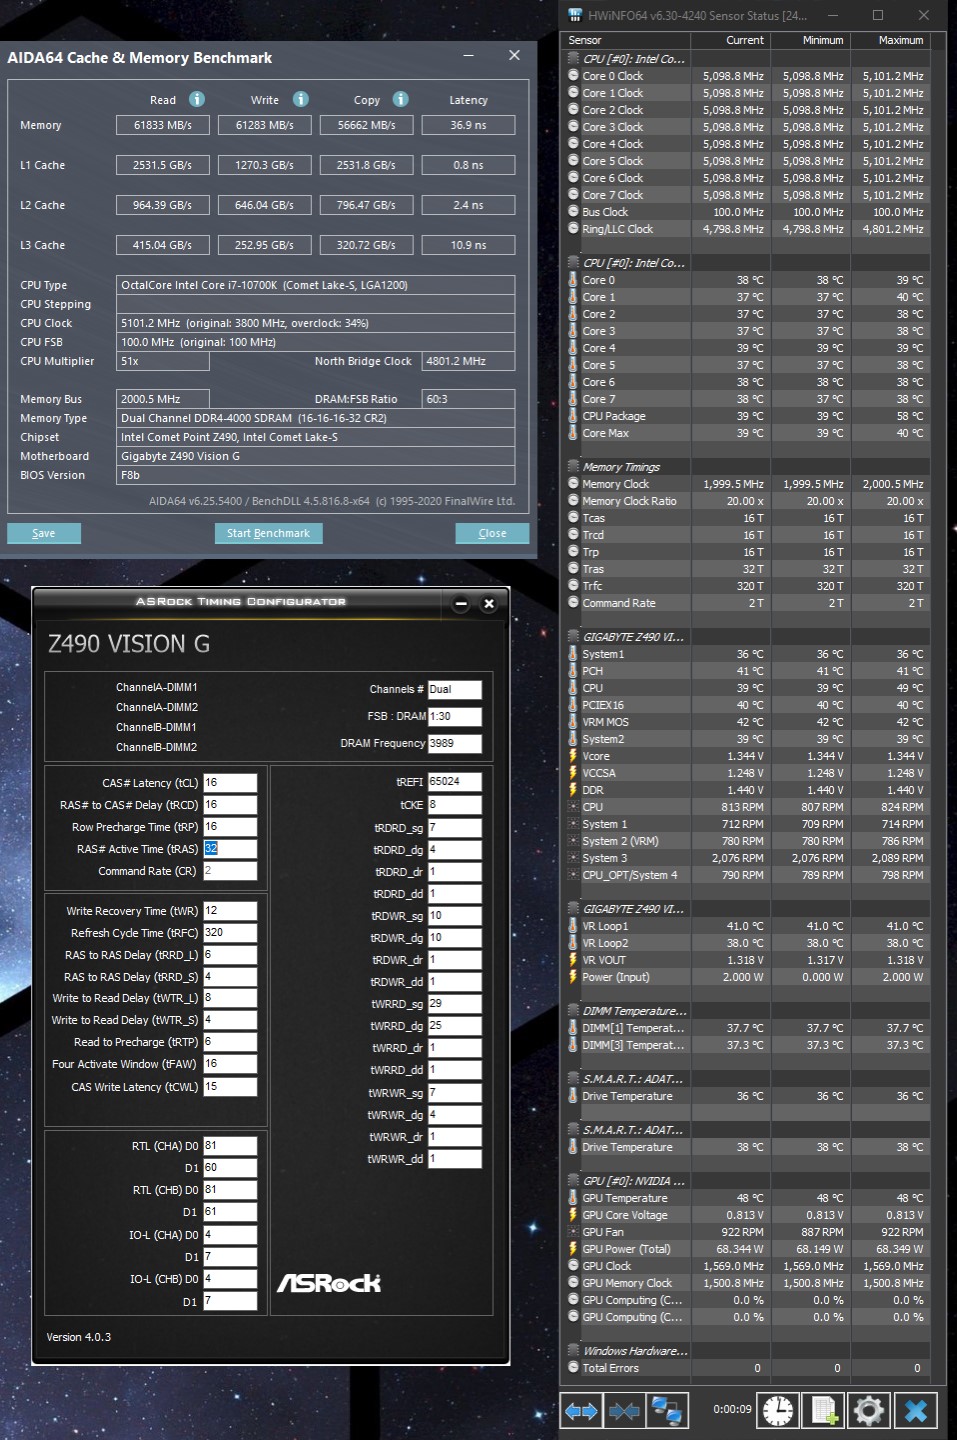This screenshot has height=1440, width=957.
Task: Click the Memory Read 61833 MB/s value
Action: coord(163,125)
